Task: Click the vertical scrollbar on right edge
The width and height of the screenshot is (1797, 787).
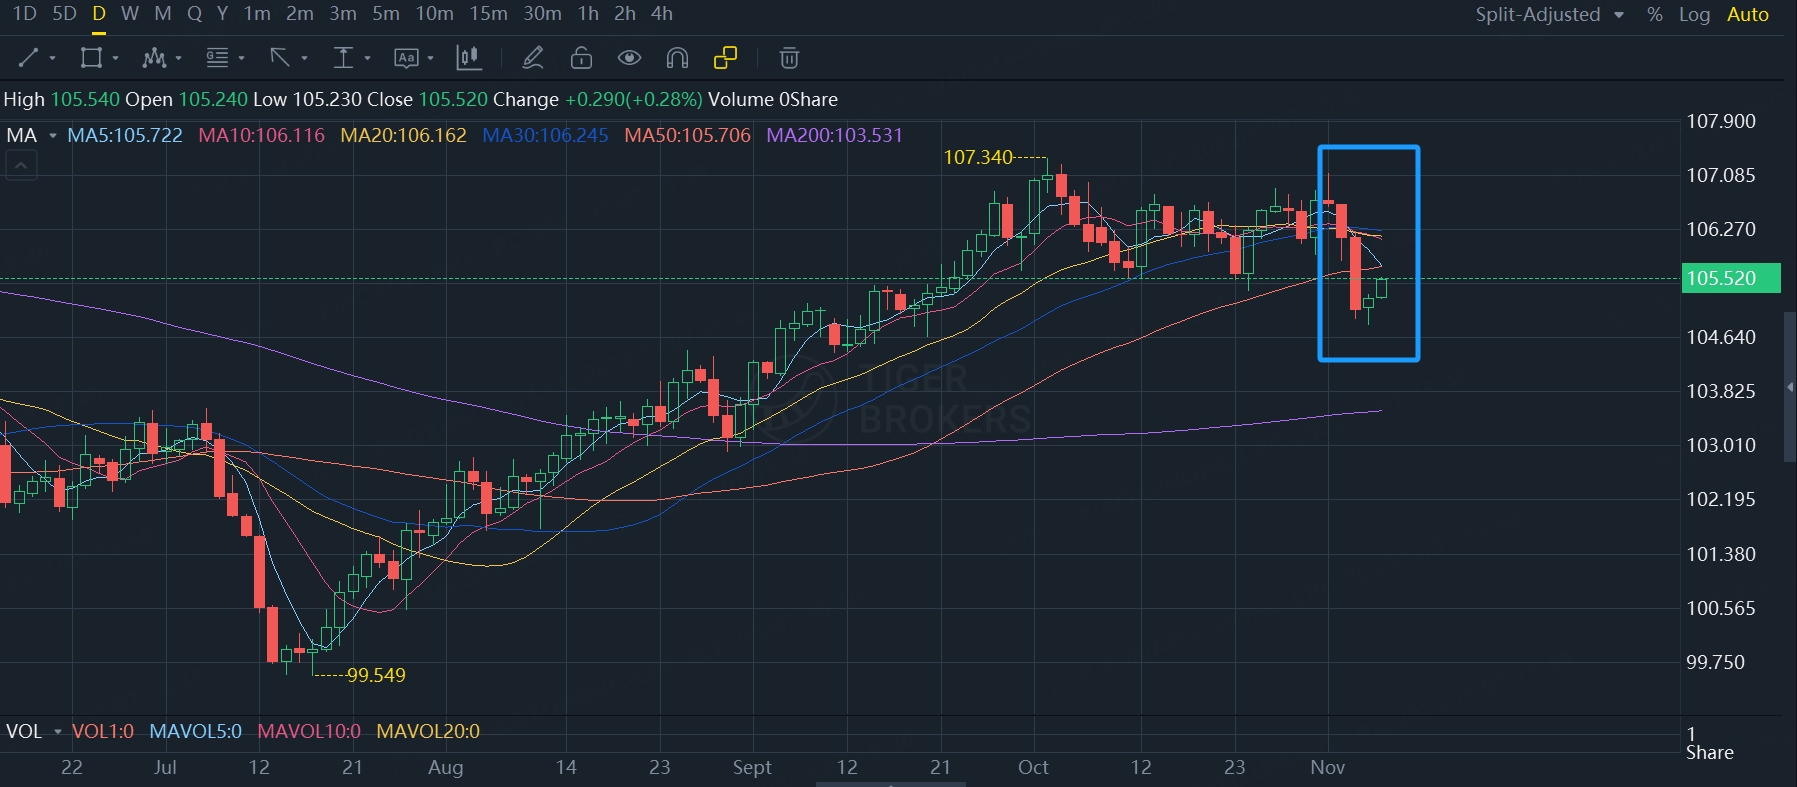Action: (x=1789, y=387)
